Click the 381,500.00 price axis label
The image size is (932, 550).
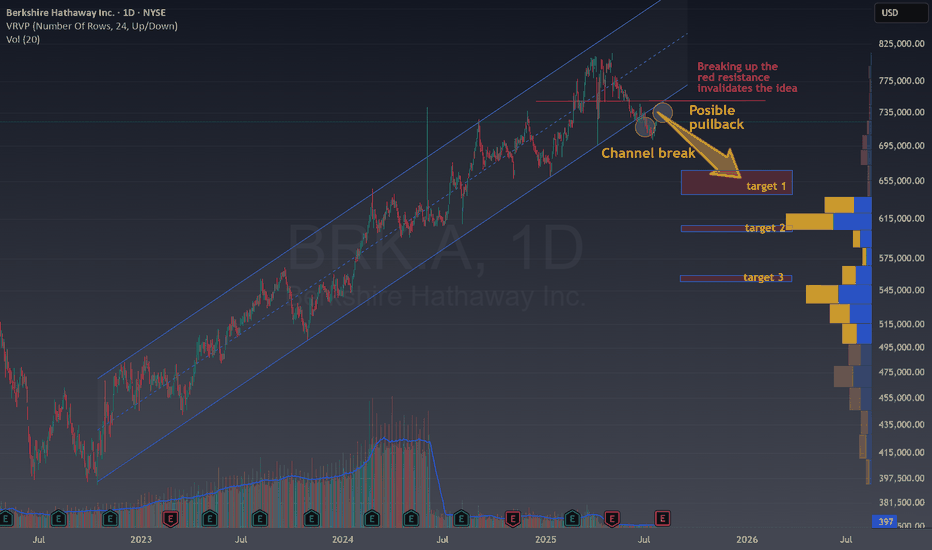pos(902,502)
